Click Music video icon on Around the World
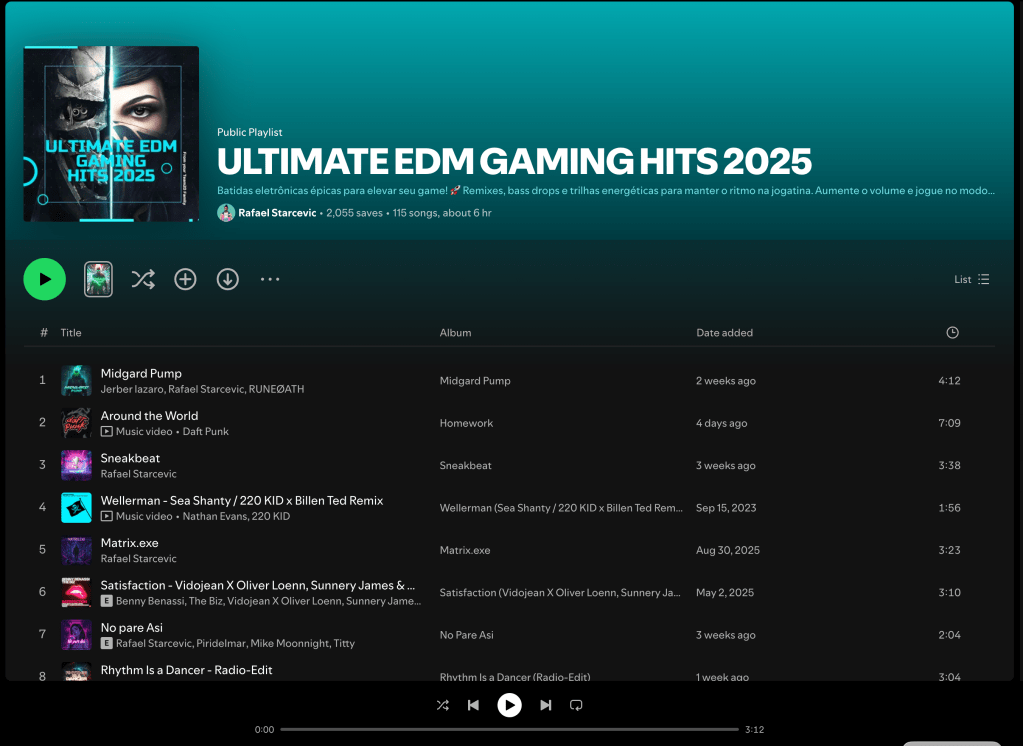The image size is (1023, 746). pos(106,431)
